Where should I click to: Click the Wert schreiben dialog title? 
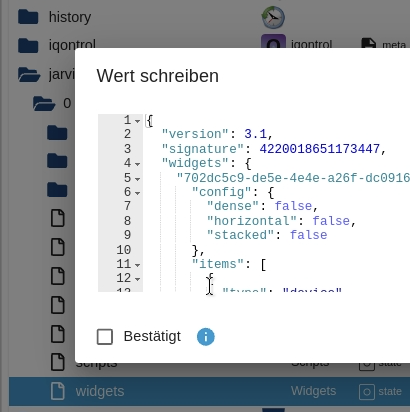point(158,76)
